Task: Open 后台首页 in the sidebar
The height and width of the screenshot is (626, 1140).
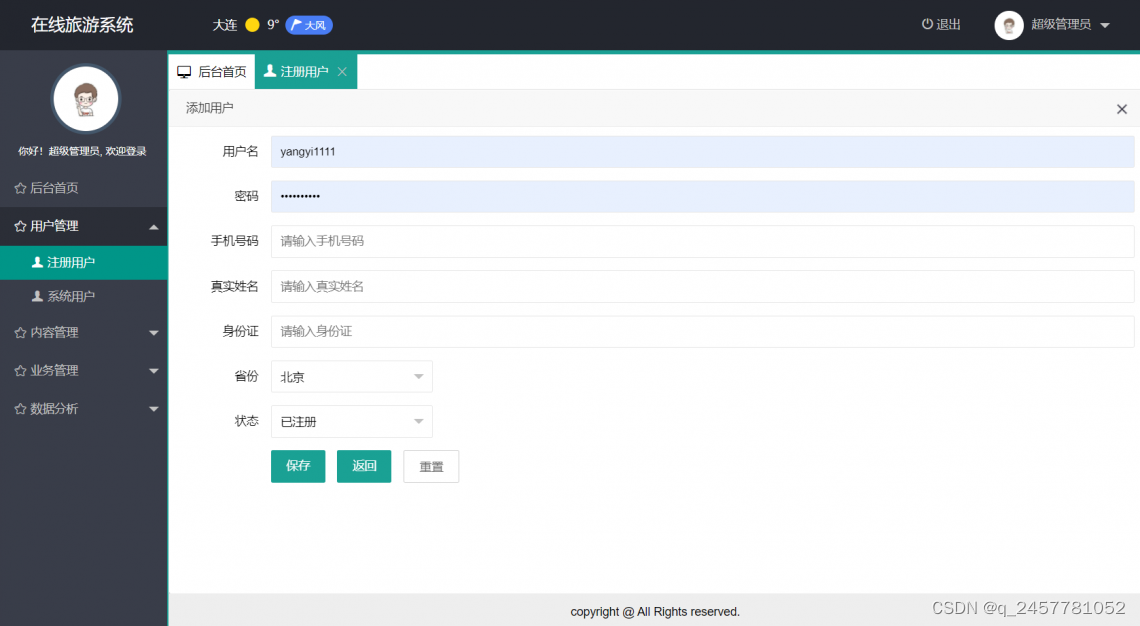Action: tap(84, 188)
